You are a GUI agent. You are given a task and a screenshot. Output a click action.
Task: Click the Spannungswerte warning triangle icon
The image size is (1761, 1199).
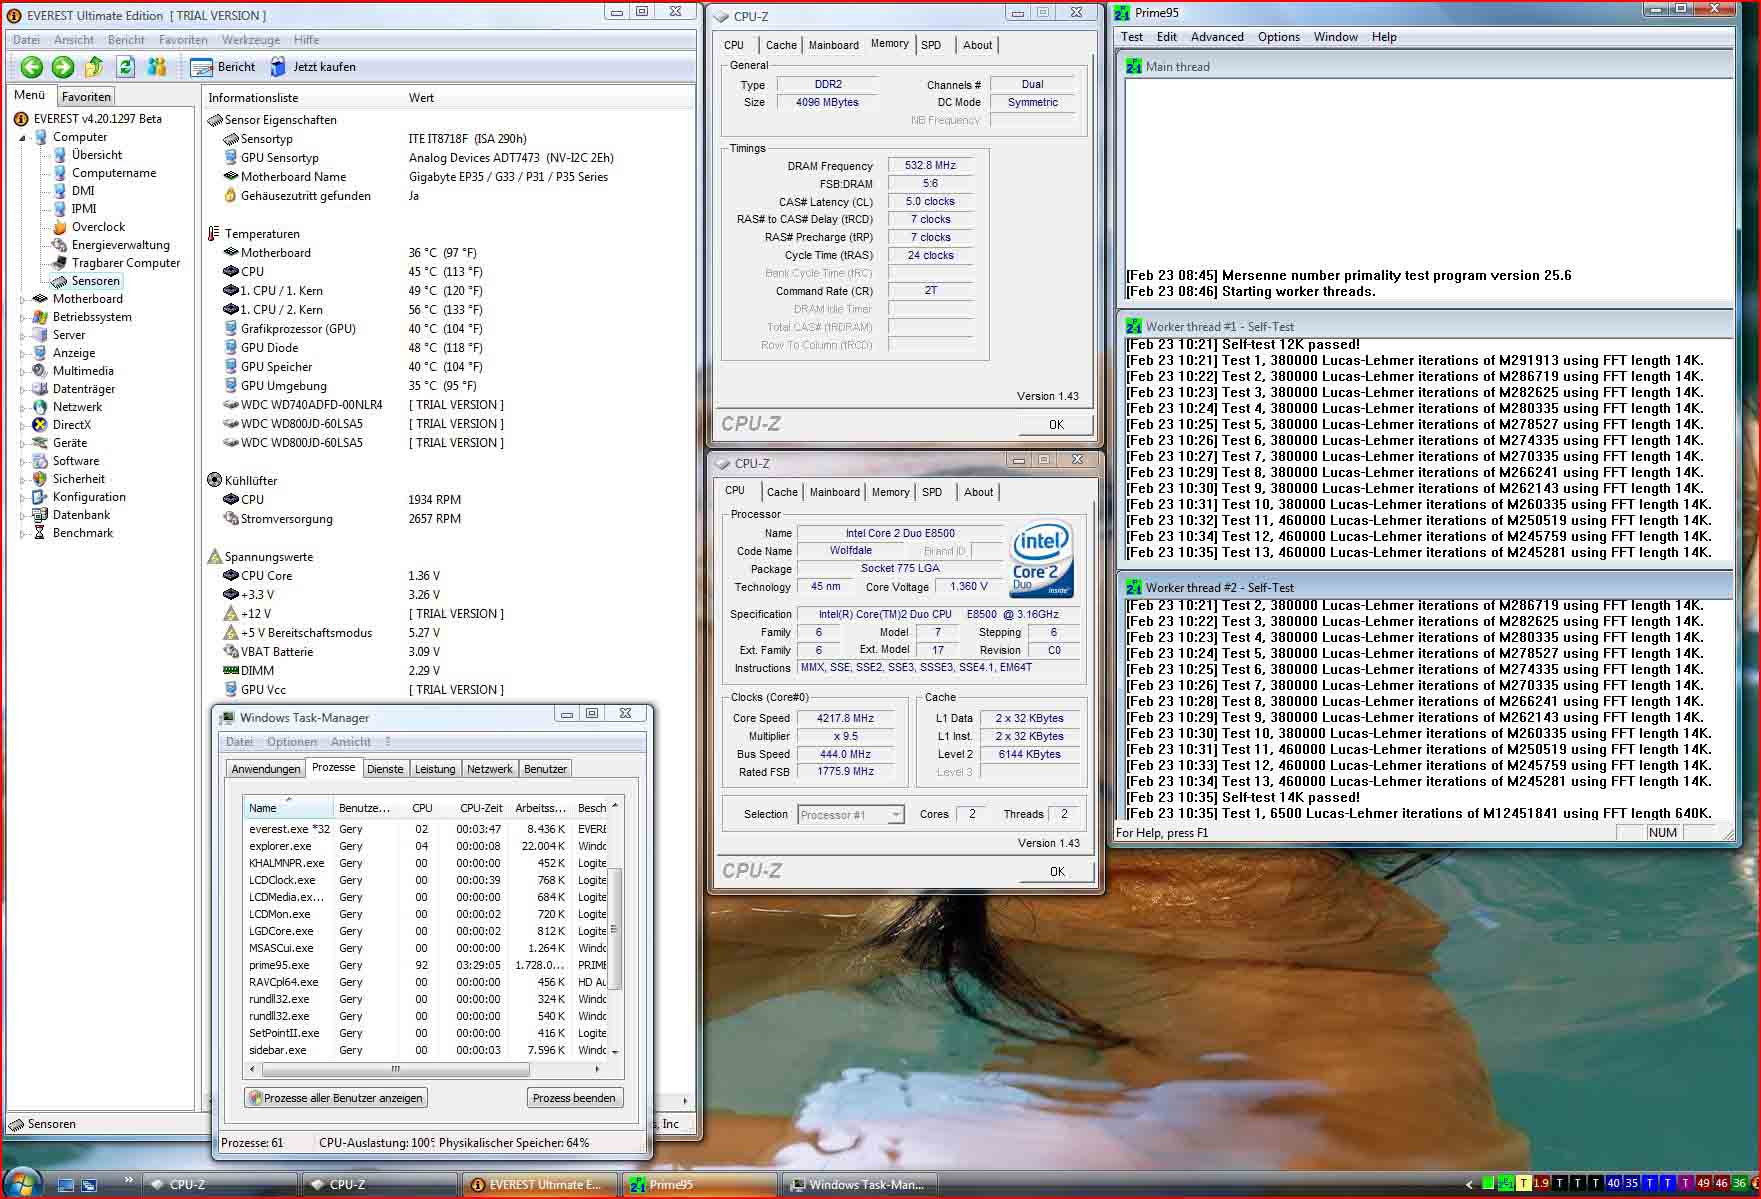(214, 557)
